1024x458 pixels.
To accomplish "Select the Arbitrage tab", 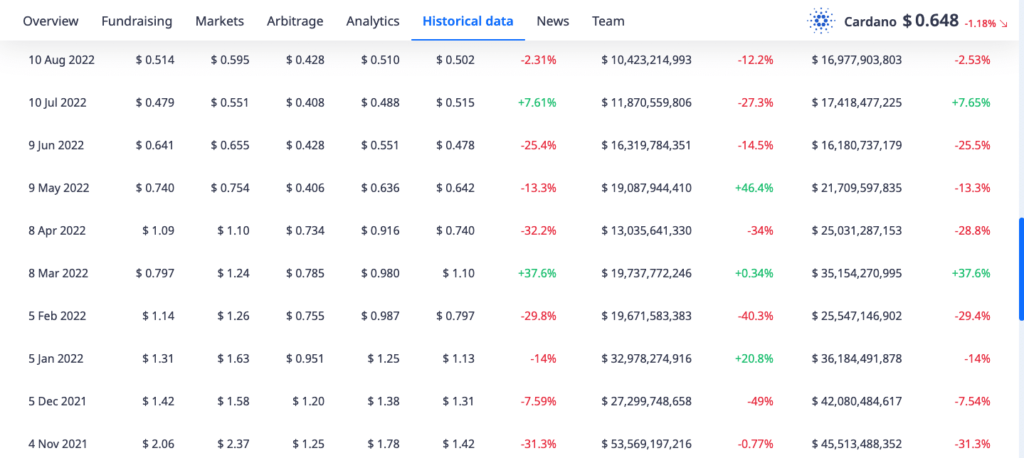I will [x=295, y=21].
